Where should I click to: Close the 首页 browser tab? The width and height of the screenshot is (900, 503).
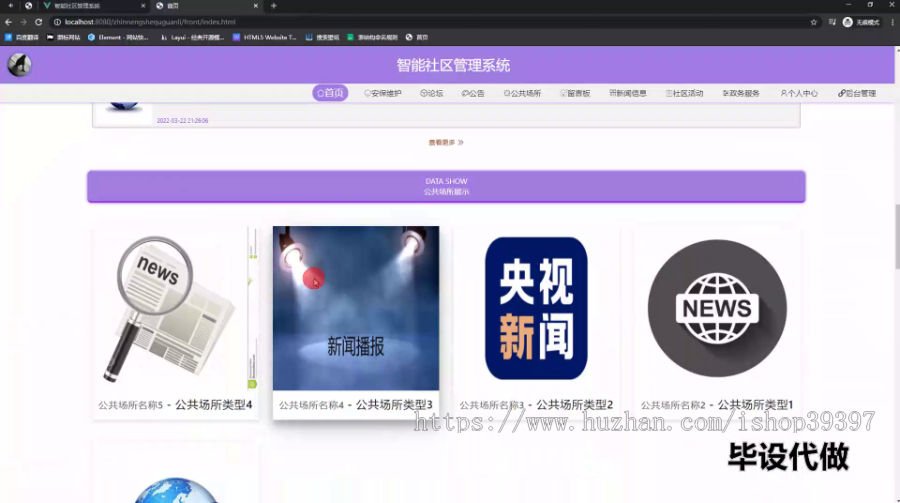(255, 6)
